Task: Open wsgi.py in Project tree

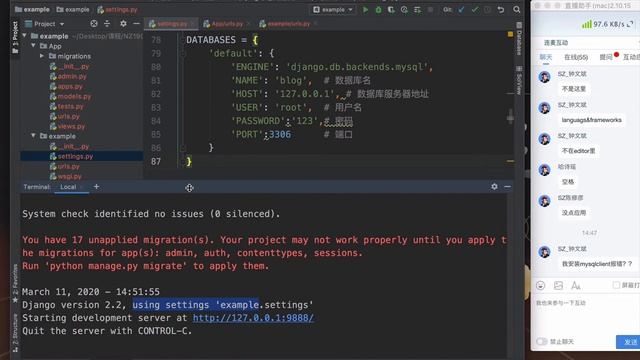Action: pos(66,176)
